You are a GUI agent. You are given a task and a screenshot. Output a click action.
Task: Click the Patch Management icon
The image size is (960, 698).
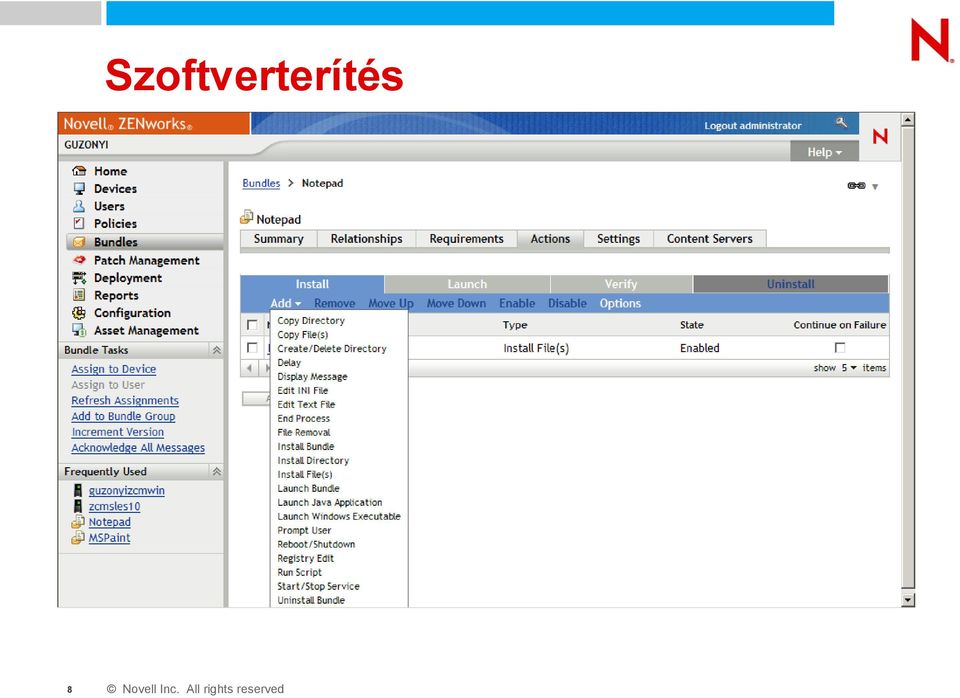[79, 260]
